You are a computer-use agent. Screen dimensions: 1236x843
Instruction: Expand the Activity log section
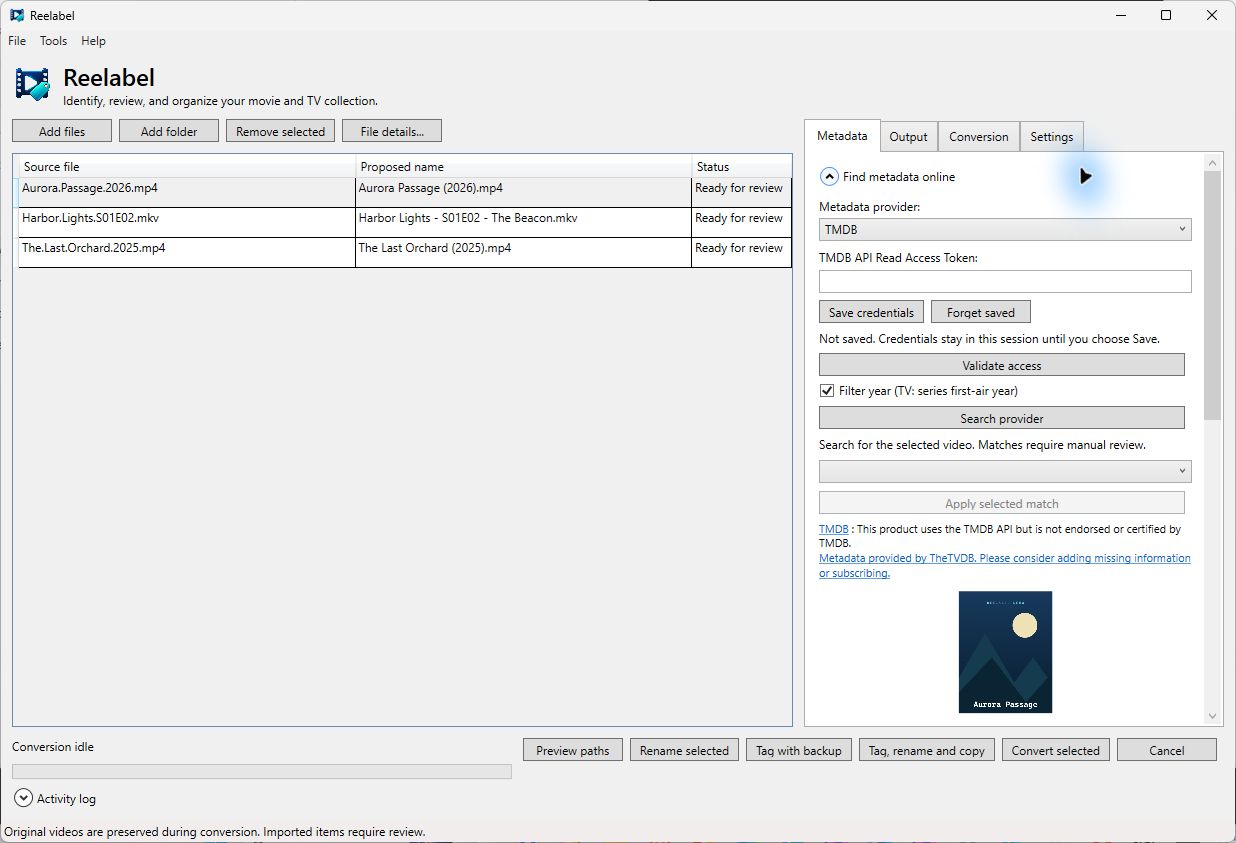pyautogui.click(x=23, y=798)
